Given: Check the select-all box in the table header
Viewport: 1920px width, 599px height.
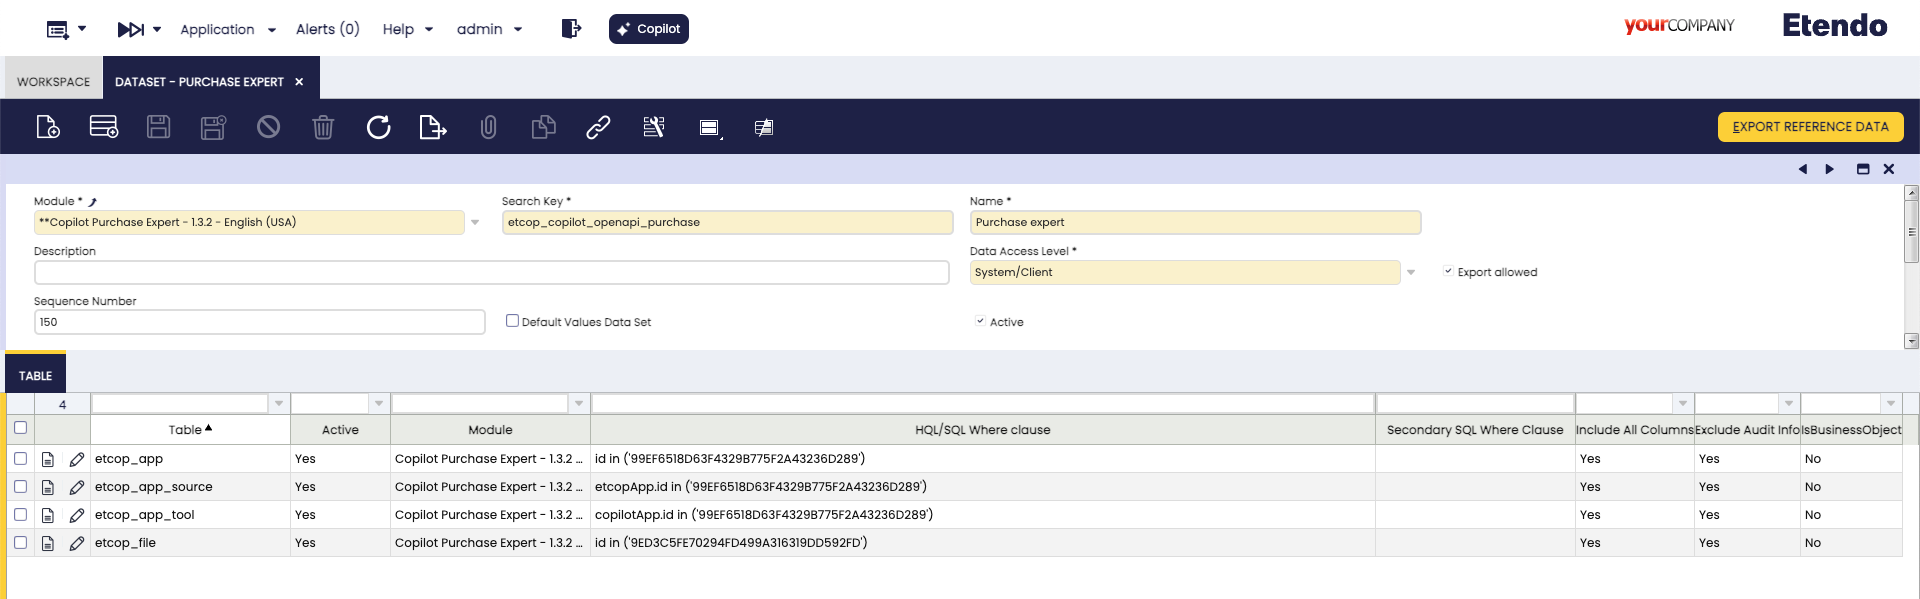Looking at the screenshot, I should coord(20,428).
